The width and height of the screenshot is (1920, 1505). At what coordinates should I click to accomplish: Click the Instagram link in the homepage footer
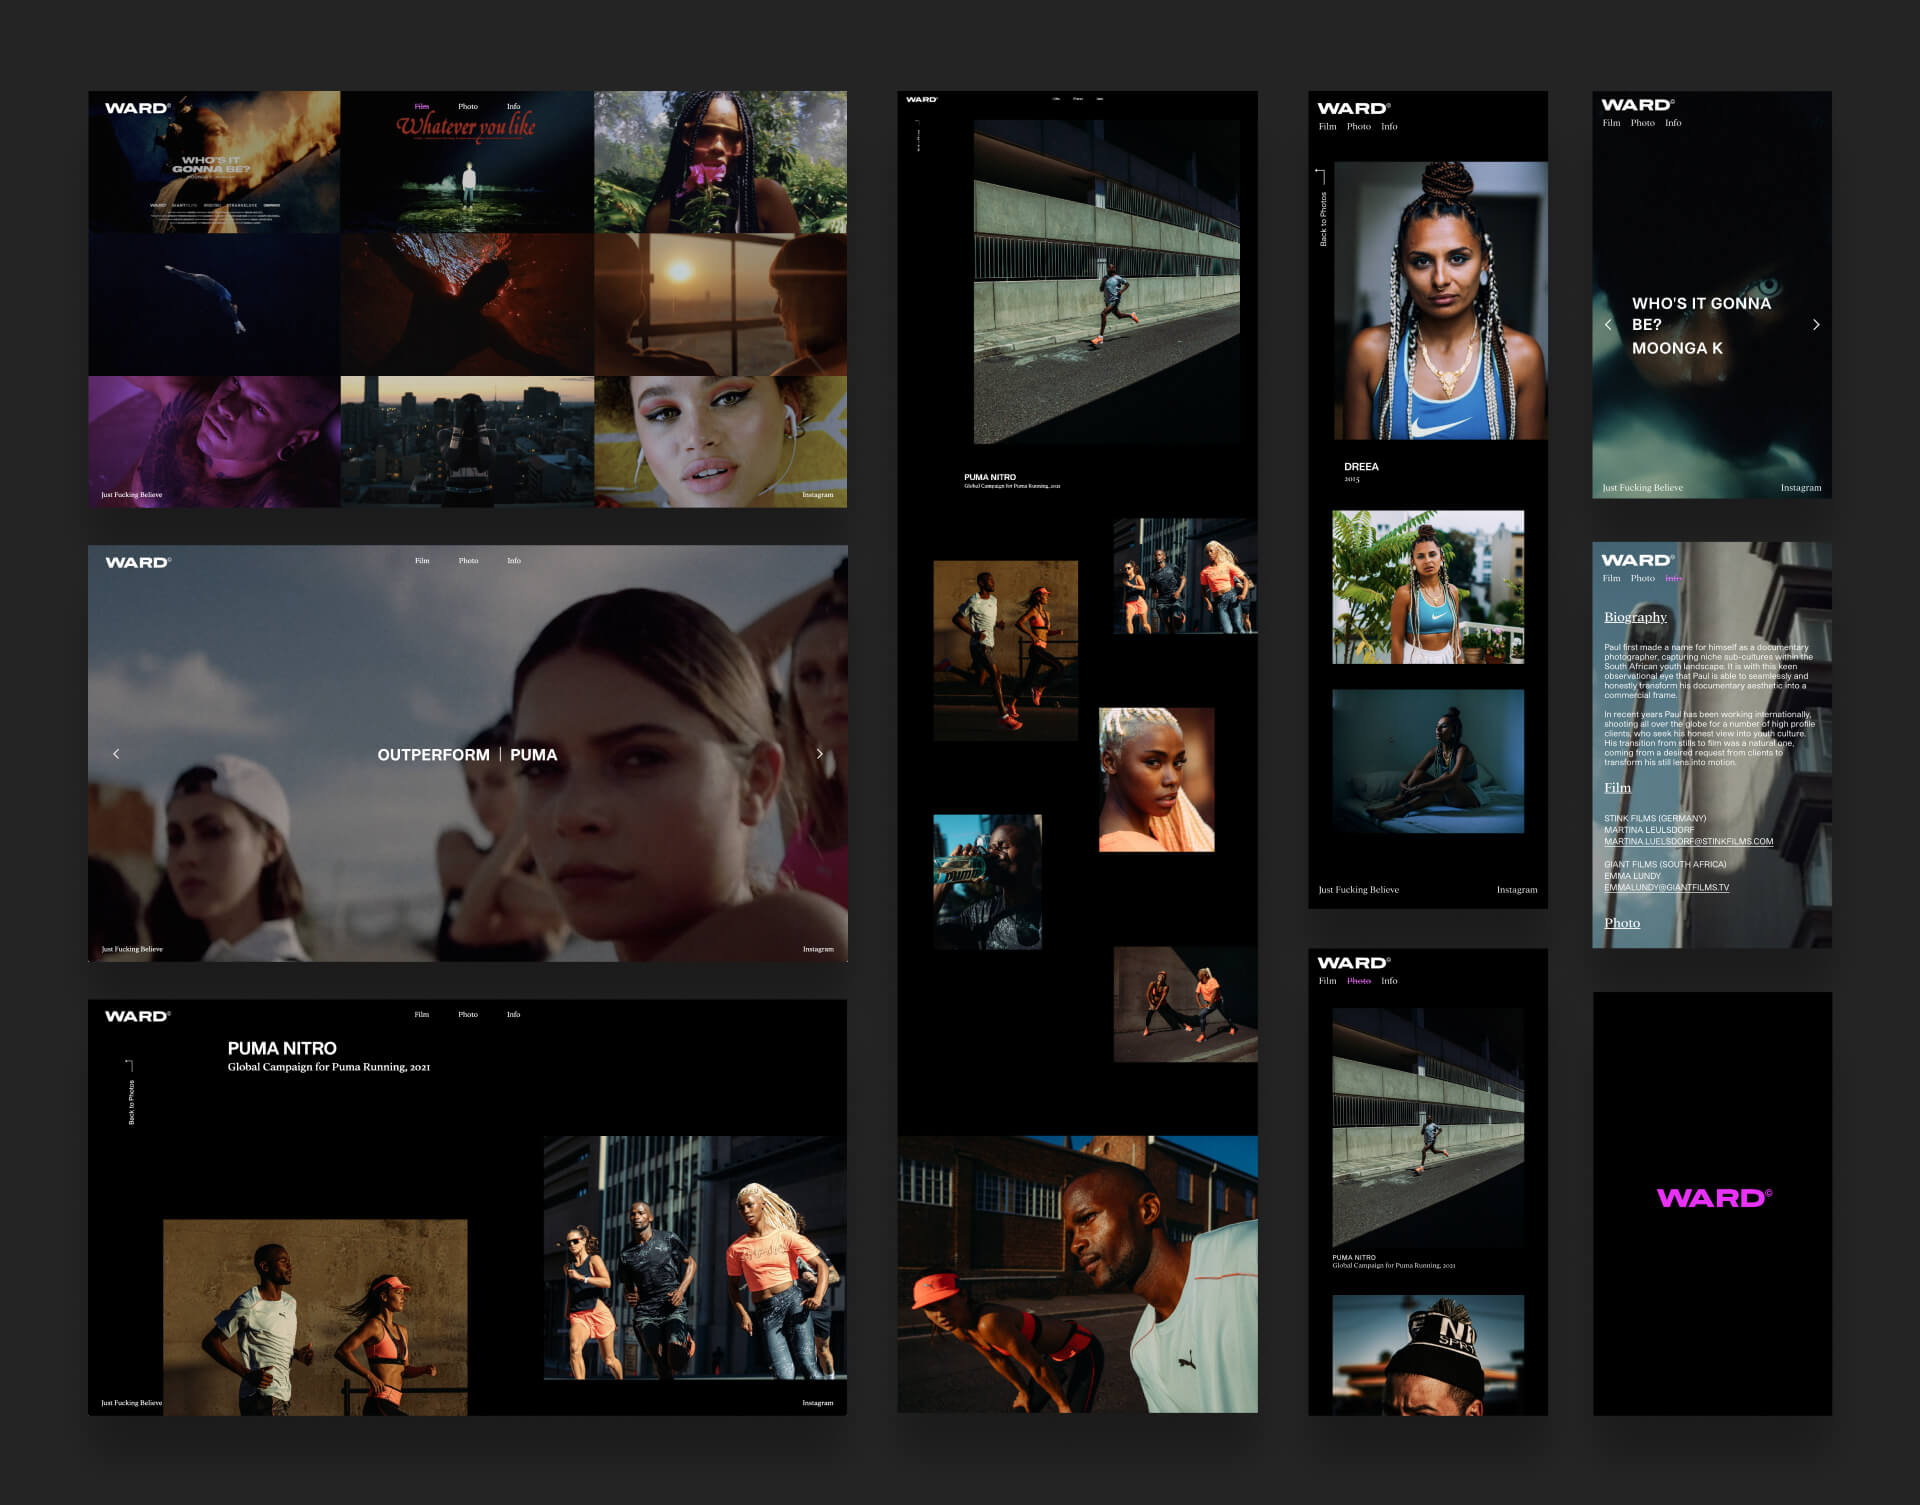(817, 494)
